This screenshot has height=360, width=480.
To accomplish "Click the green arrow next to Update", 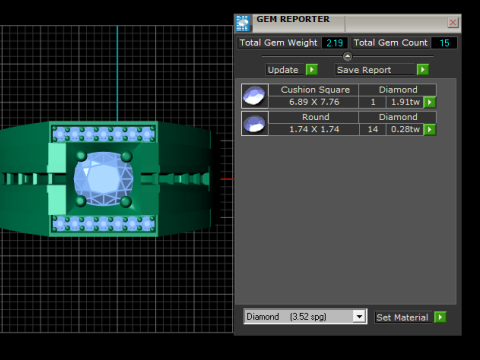I will tap(312, 70).
